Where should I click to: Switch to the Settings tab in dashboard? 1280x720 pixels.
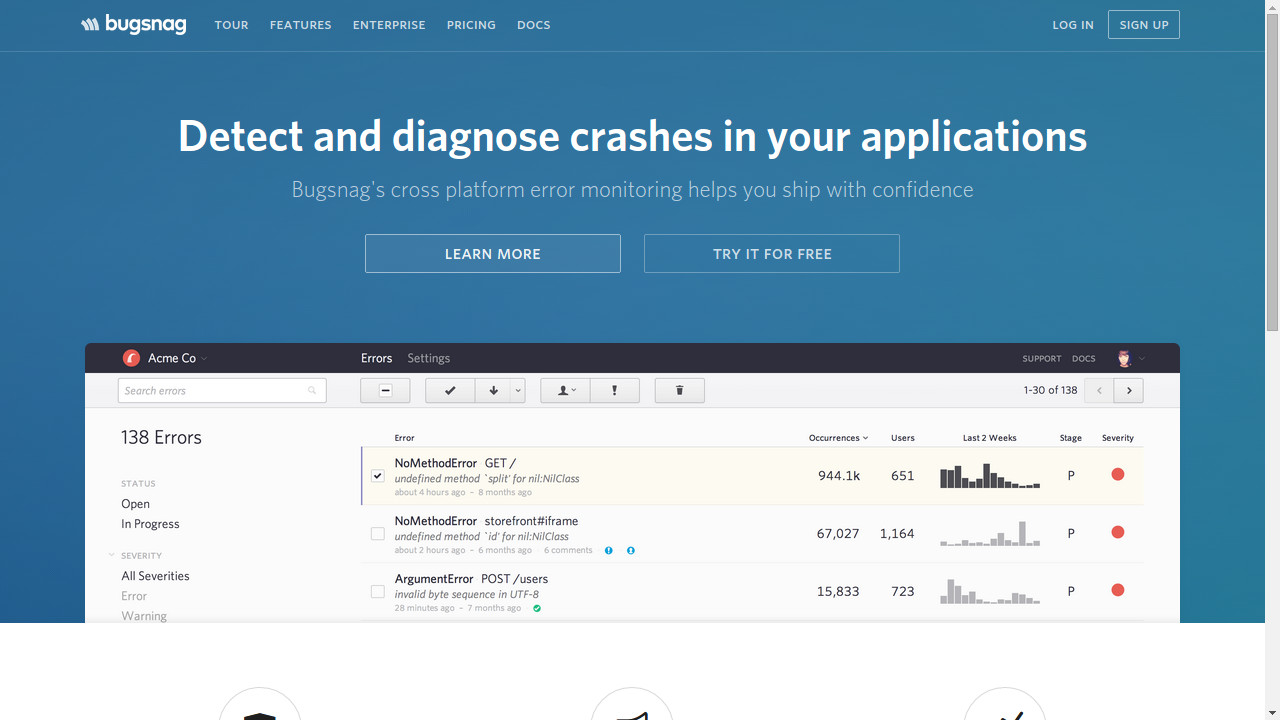point(429,358)
